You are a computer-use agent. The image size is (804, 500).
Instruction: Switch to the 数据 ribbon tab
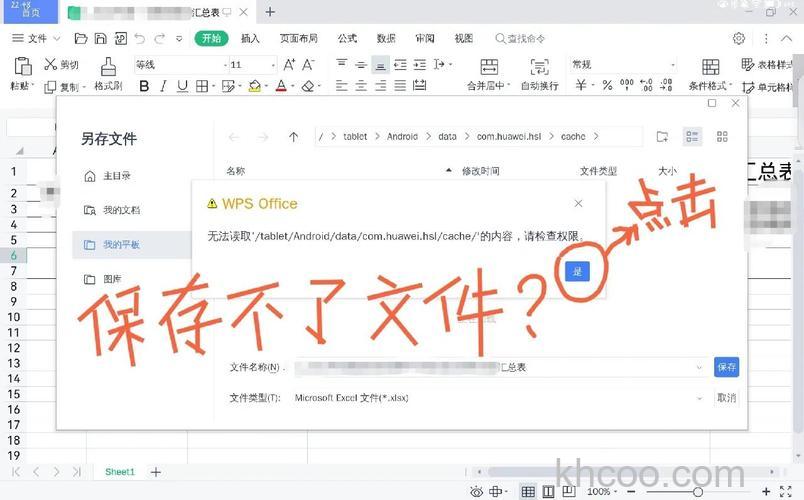[386, 38]
